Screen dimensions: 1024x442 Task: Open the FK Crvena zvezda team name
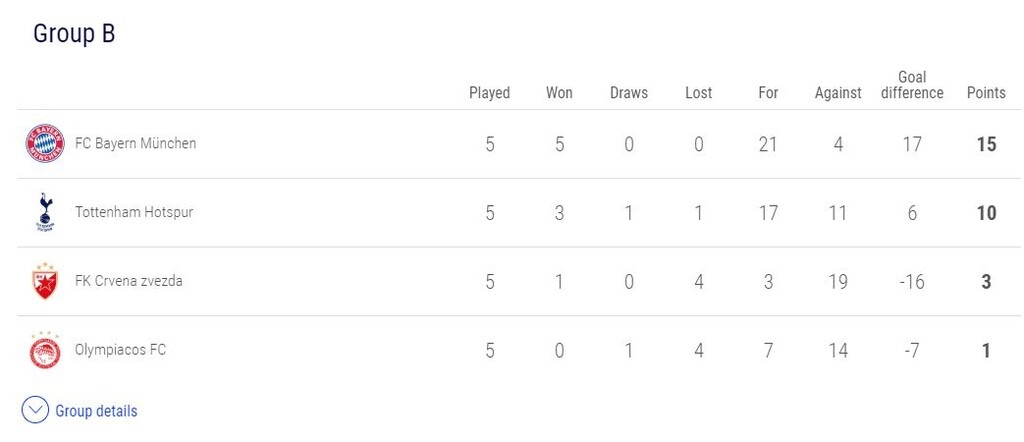point(128,281)
